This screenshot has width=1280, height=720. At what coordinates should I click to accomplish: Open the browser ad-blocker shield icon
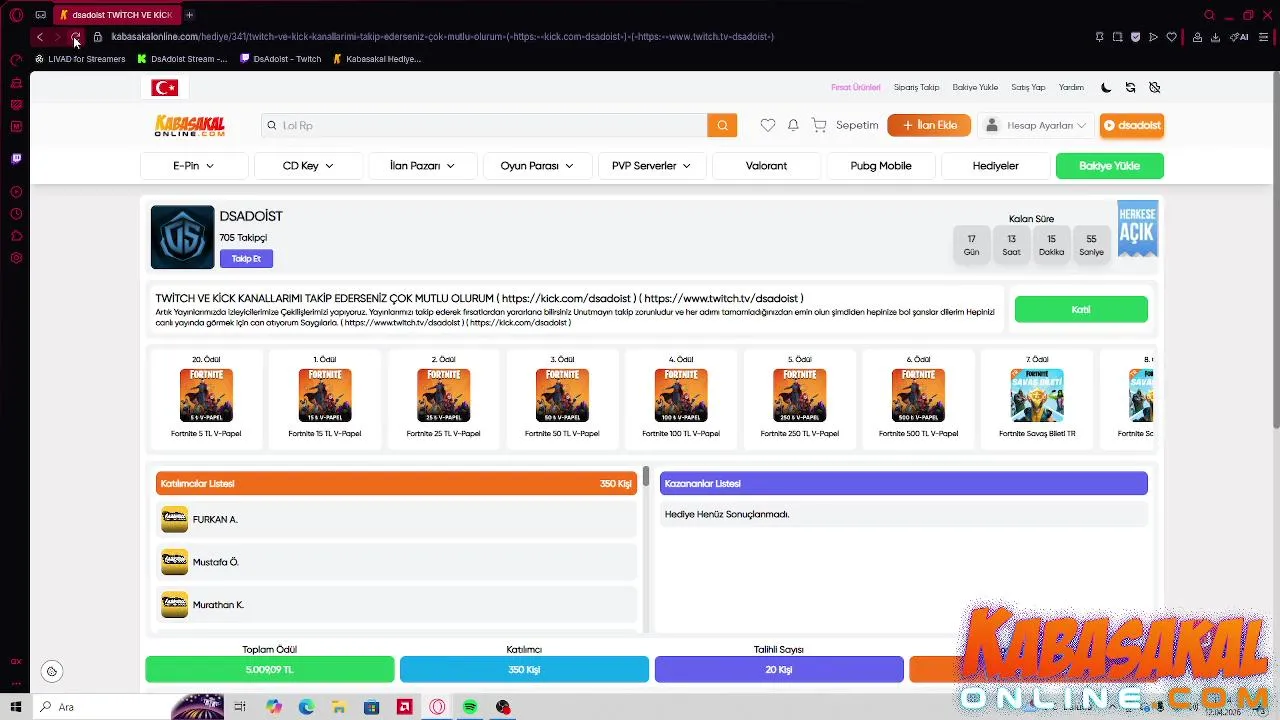click(x=1135, y=37)
